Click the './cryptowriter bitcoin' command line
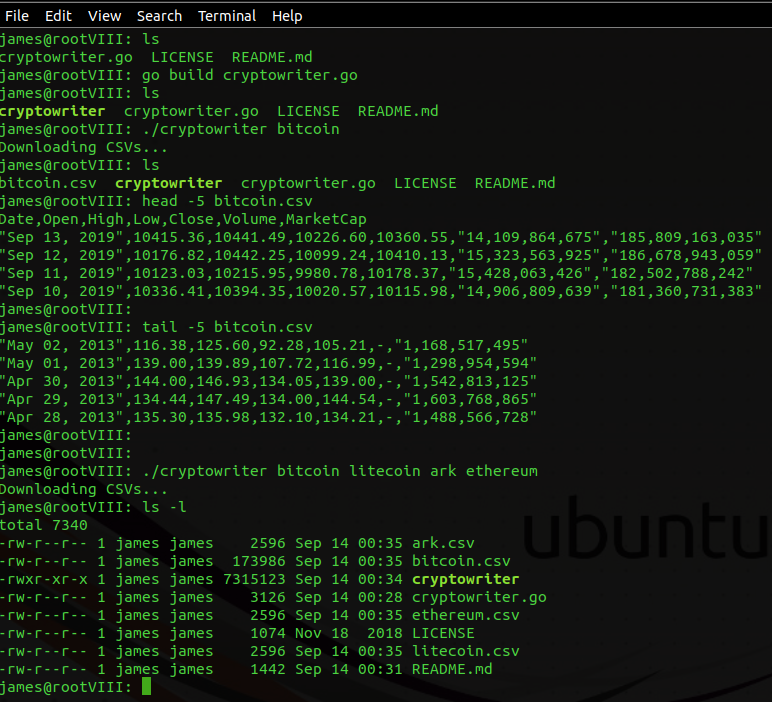This screenshot has height=702, width=772. [x=241, y=129]
